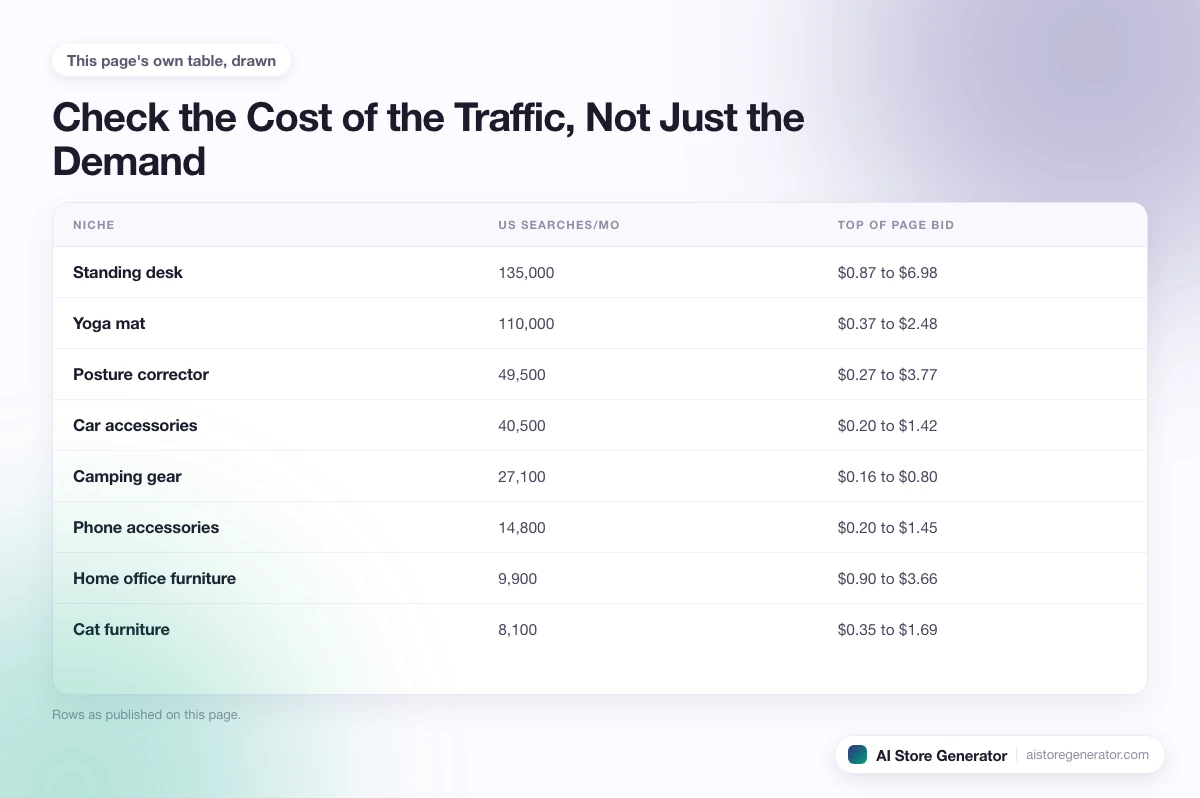Screen dimensions: 1200x798
Task: Click the "AI Store Generator" brand name
Action: [941, 755]
